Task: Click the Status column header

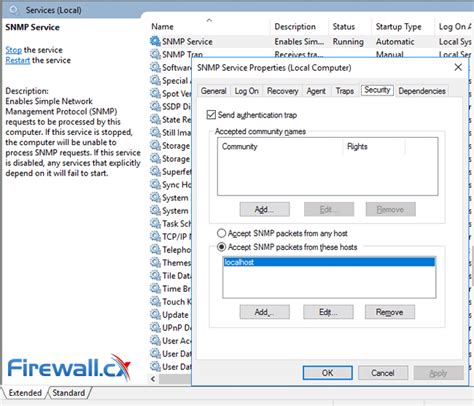Action: coord(344,27)
